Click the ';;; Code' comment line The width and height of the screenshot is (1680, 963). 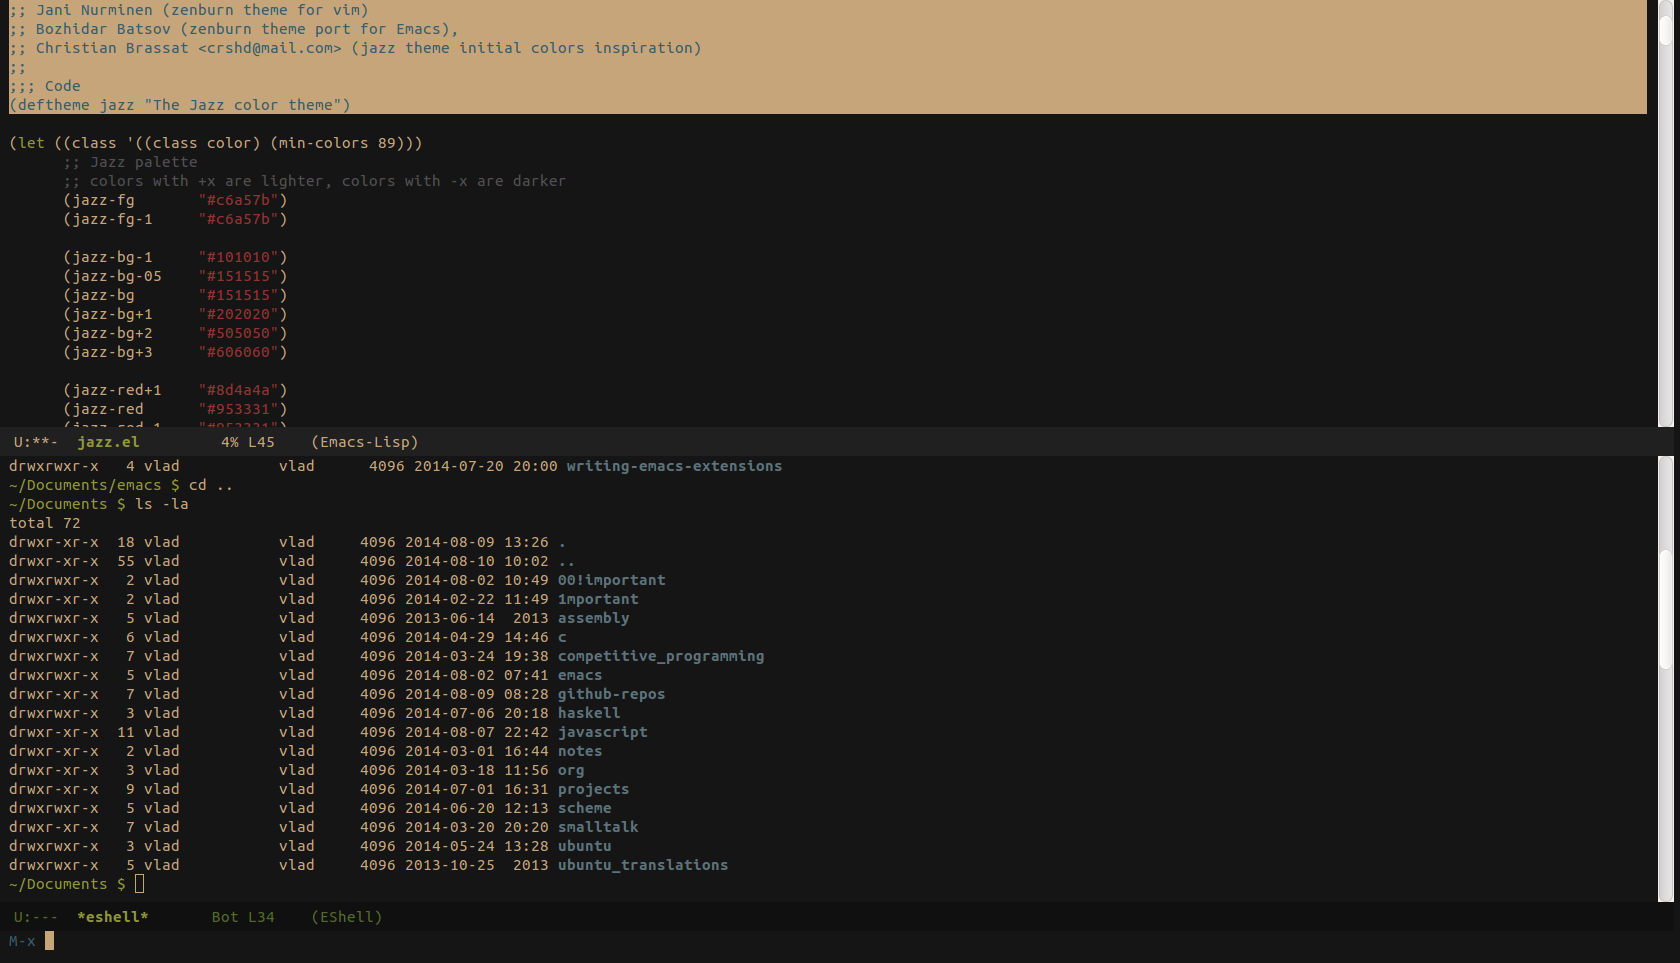tap(45, 86)
